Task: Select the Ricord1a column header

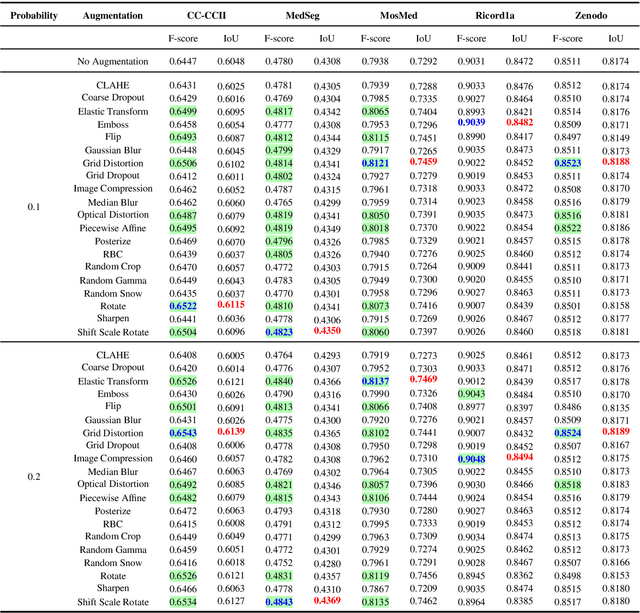Action: click(495, 16)
